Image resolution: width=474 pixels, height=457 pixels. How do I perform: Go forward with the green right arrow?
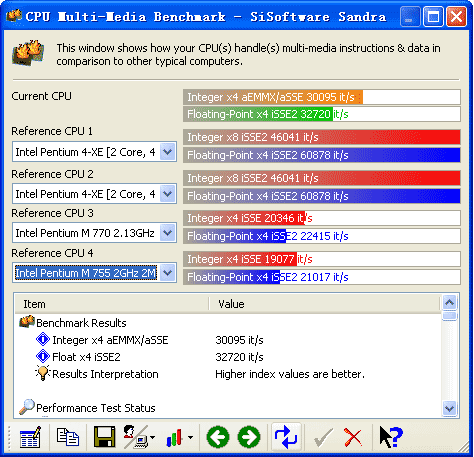[249, 437]
